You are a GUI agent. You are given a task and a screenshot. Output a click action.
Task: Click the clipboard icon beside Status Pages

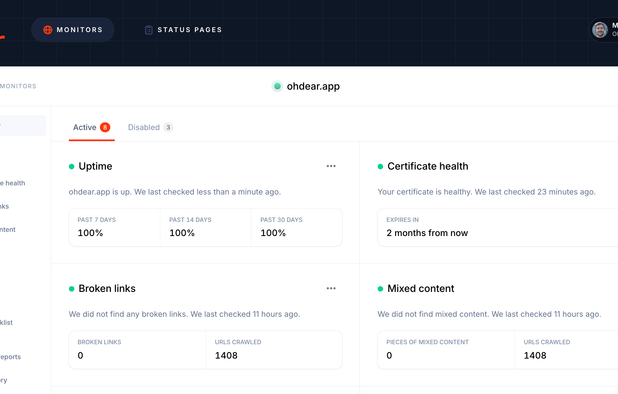149,30
